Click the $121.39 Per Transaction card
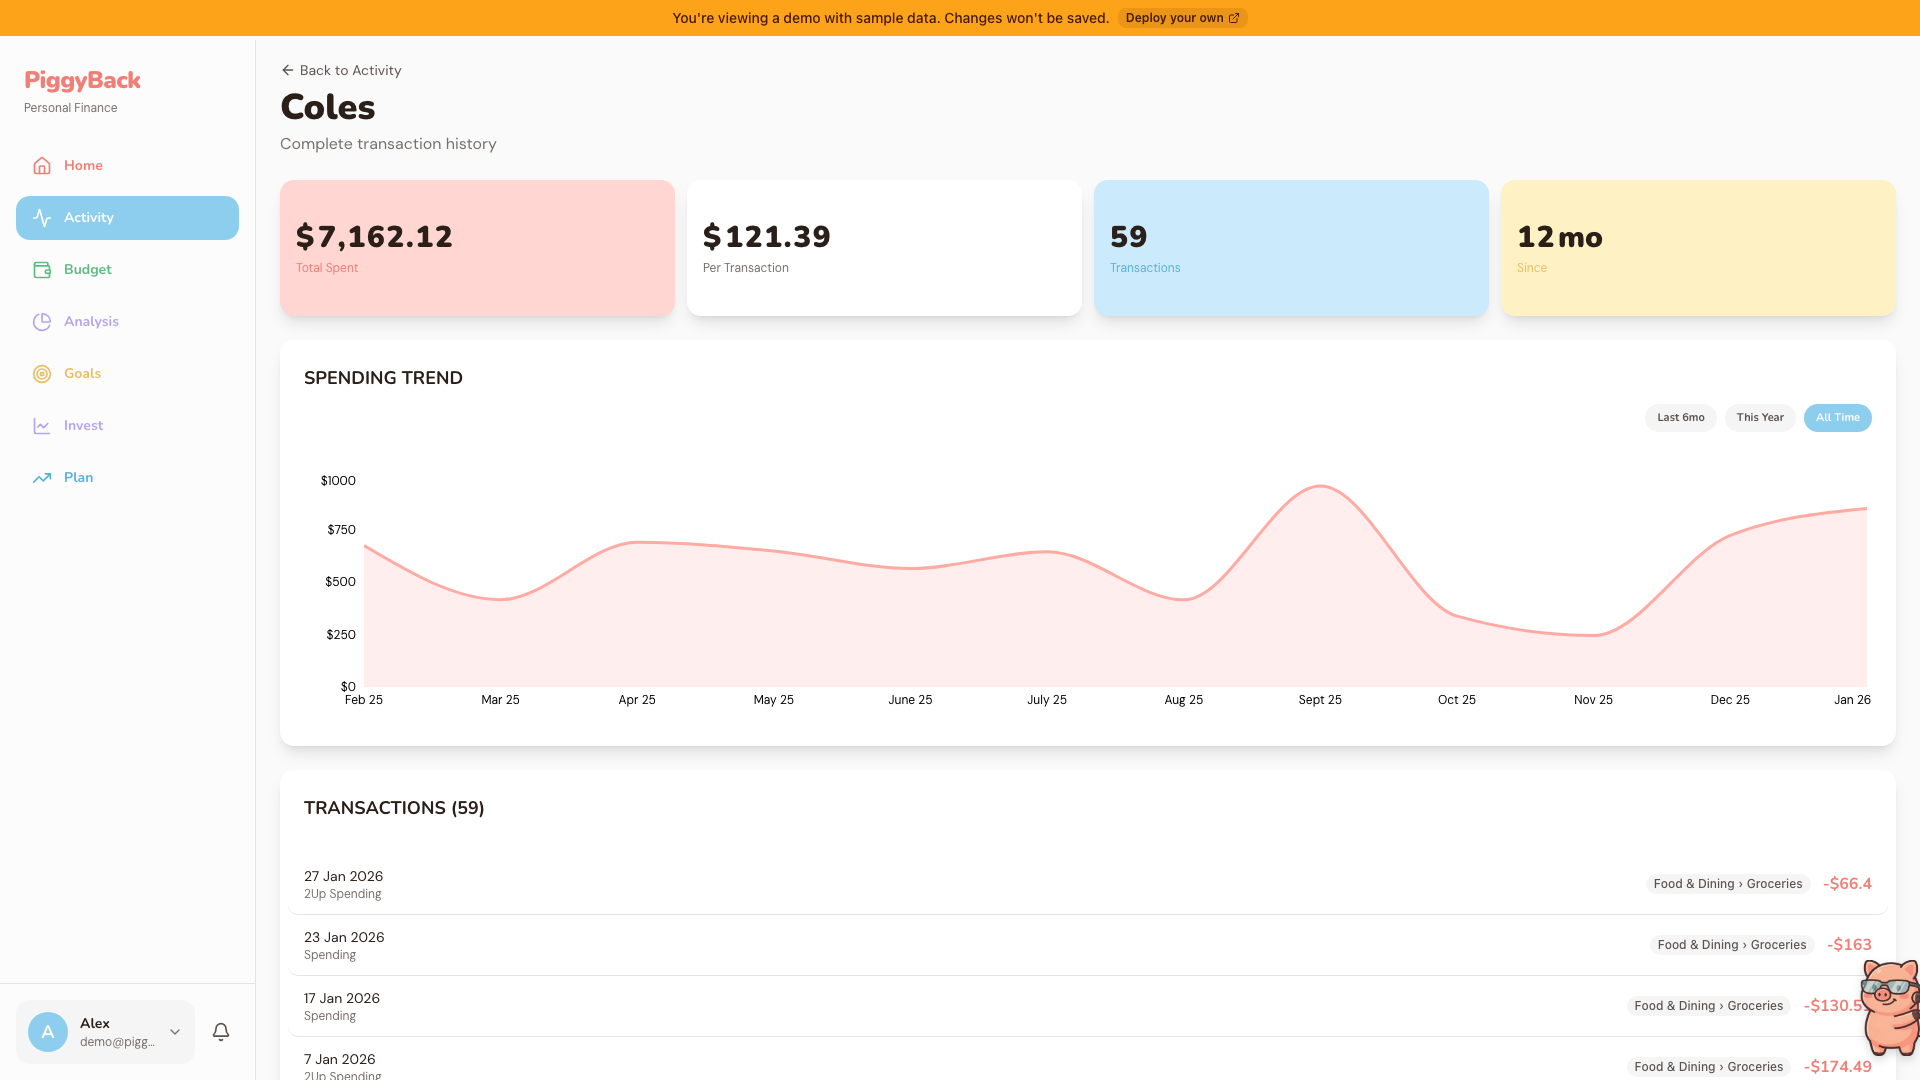Screen dimensions: 1920x1080 click(884, 248)
